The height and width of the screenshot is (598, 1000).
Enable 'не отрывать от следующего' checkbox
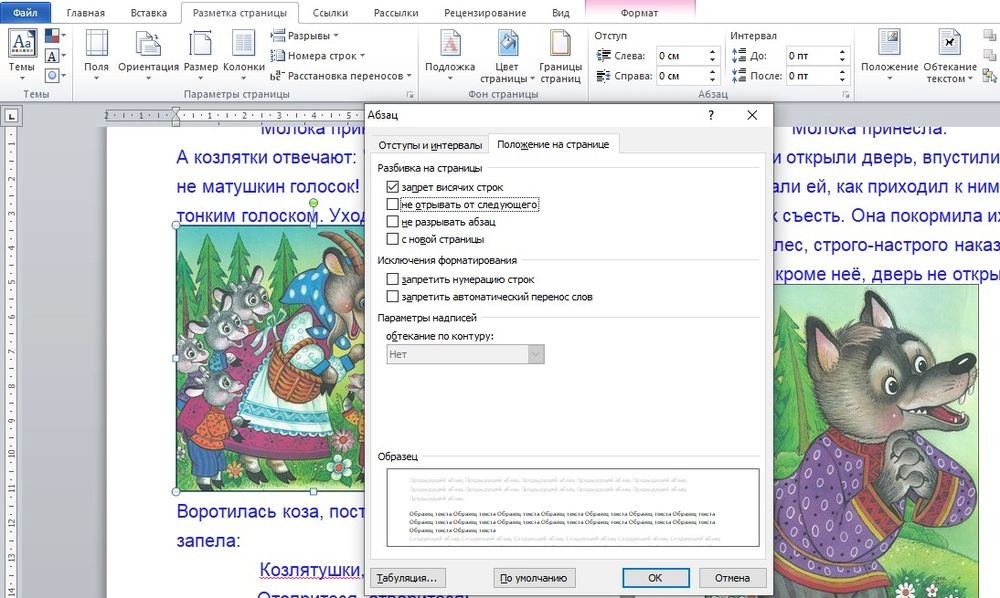point(392,204)
